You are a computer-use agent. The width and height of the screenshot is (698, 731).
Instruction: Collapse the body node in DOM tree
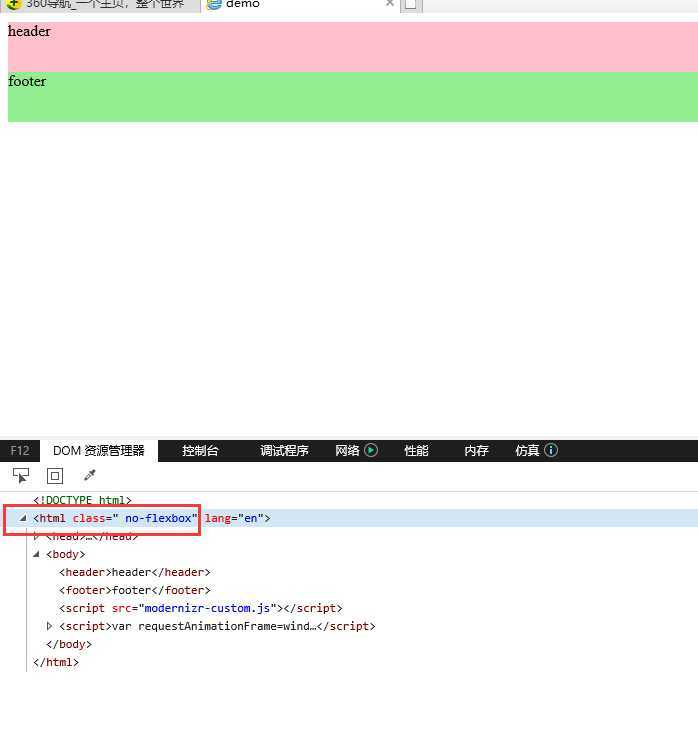[36, 554]
